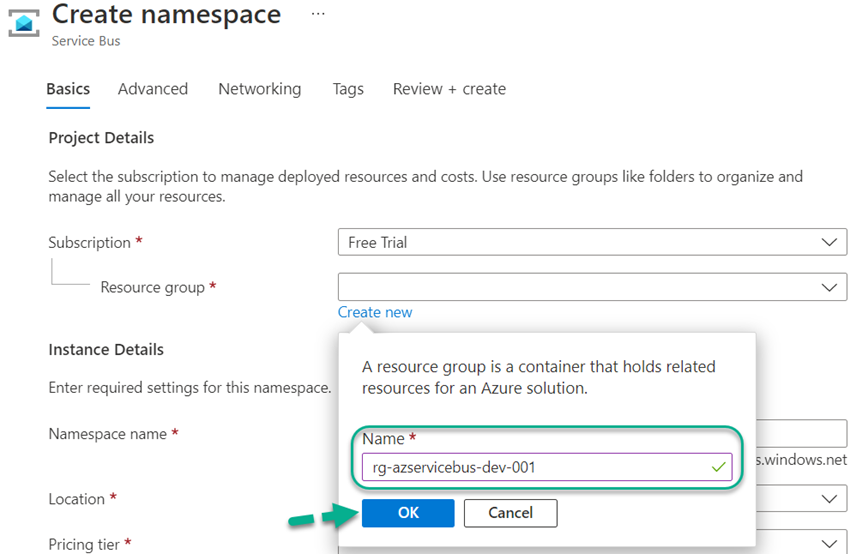Screen dimensions: 850x554
Task: Click the resource group description text in popup
Action: 539,377
